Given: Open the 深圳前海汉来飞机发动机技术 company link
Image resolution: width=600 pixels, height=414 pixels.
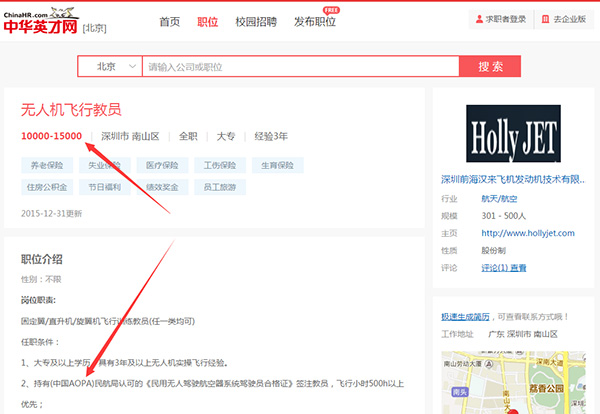Looking at the screenshot, I should [513, 179].
